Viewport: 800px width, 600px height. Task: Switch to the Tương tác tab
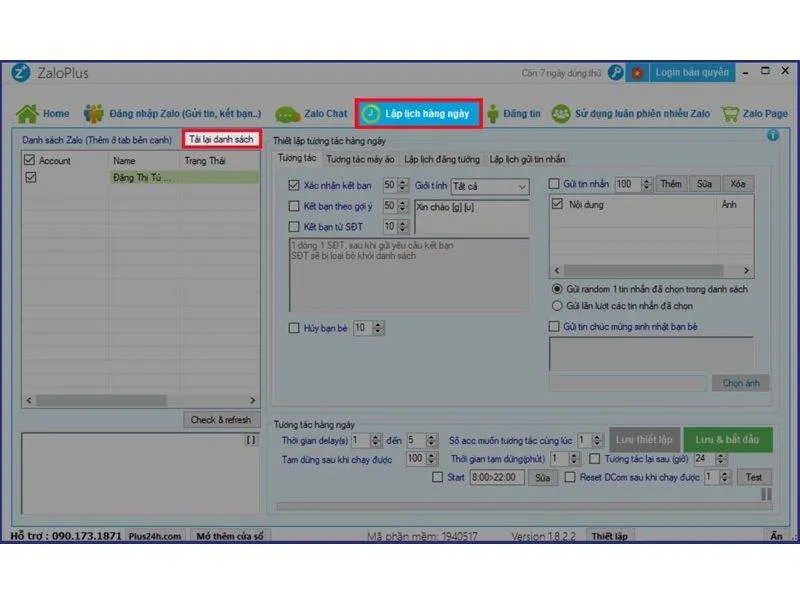[297, 158]
